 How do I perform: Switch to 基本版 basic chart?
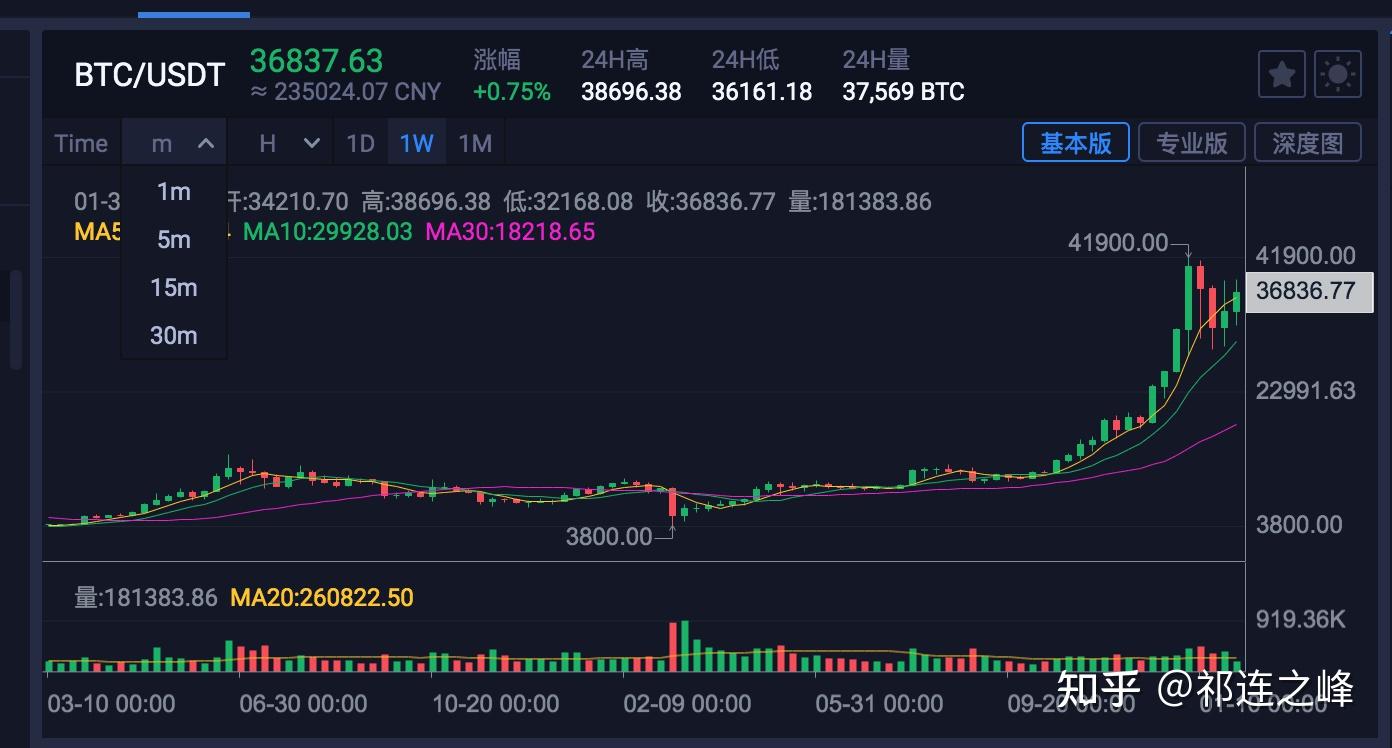1076,143
